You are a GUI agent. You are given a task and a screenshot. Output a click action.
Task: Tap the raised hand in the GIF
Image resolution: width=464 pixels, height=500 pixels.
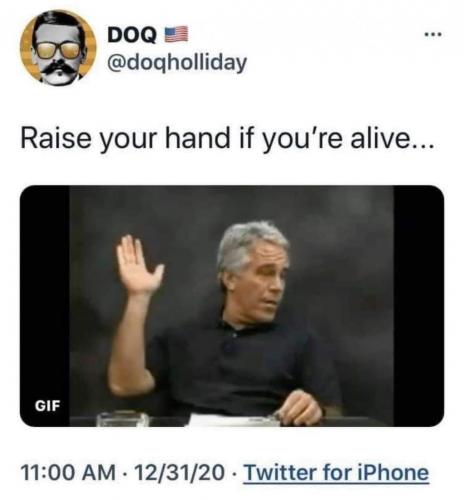(x=138, y=265)
